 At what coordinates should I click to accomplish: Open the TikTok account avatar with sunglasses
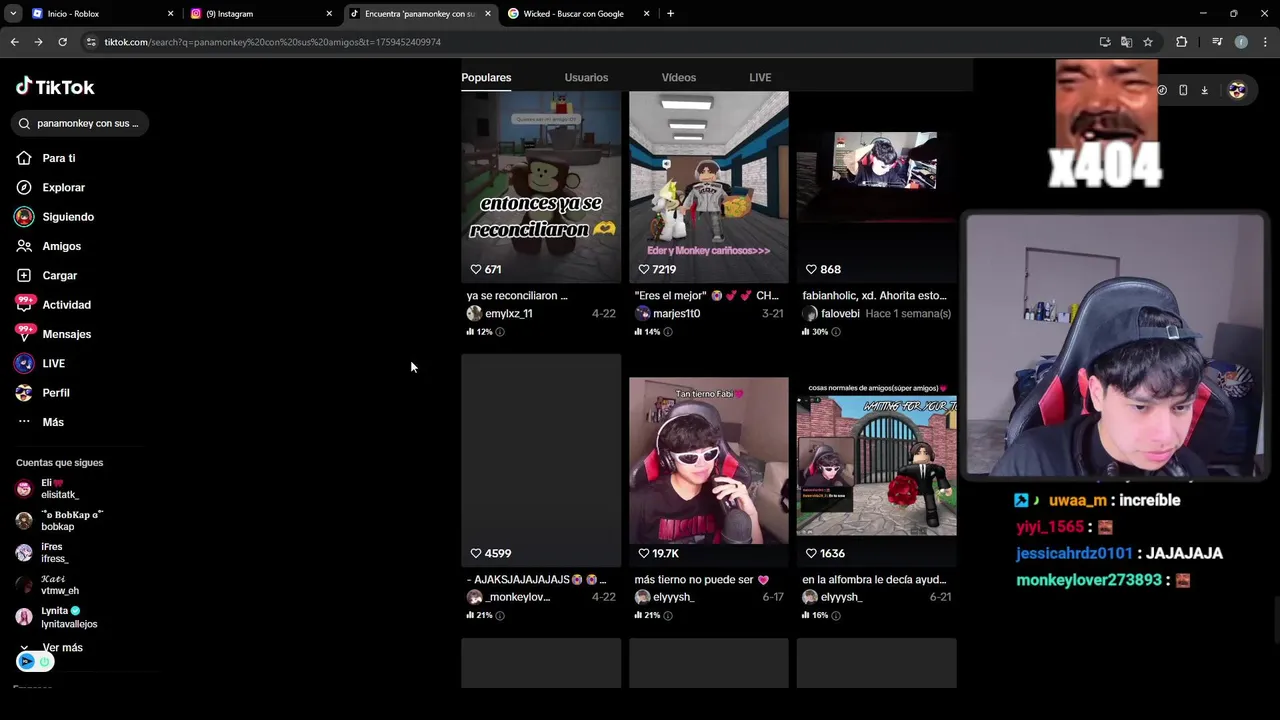pos(1237,90)
